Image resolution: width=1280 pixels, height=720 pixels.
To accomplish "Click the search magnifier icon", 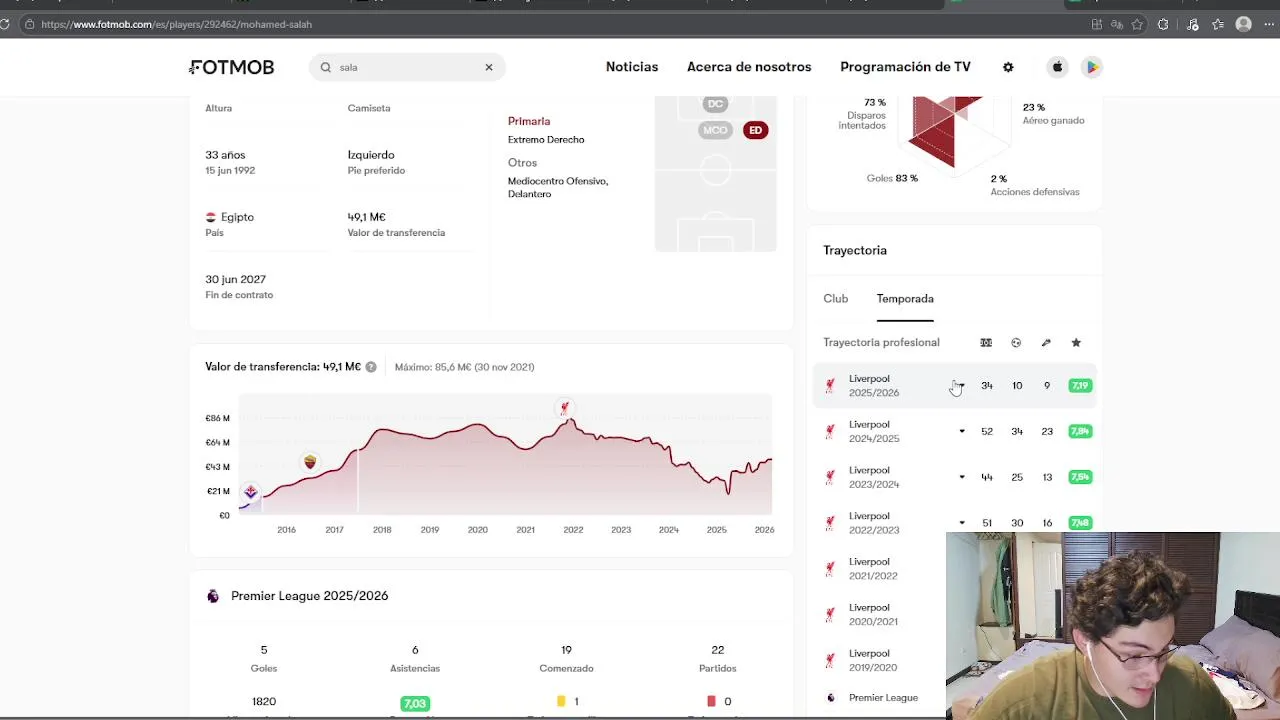I will [326, 67].
